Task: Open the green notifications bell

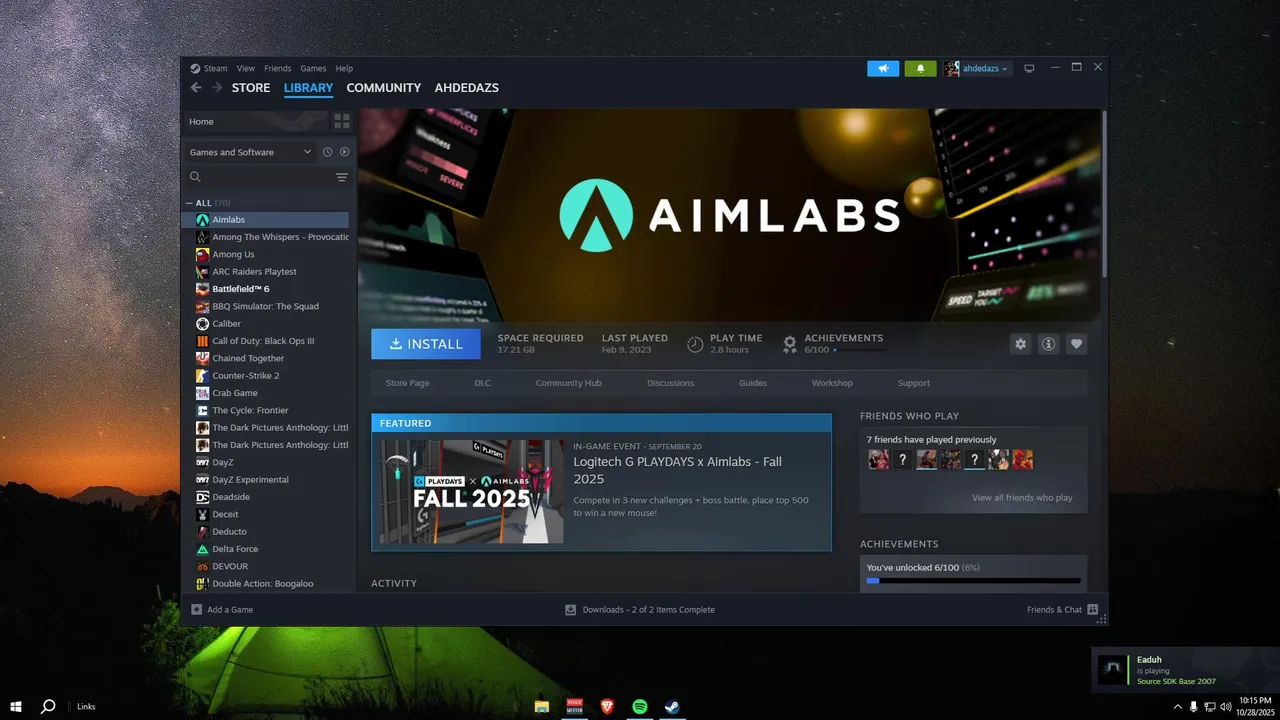Action: pos(920,68)
